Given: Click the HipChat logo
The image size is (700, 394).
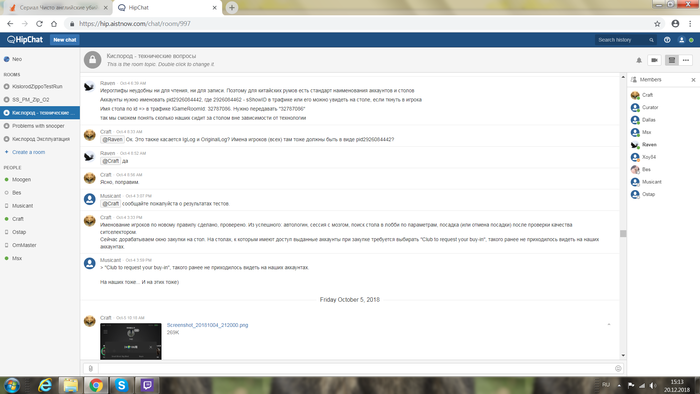Looking at the screenshot, I should pyautogui.click(x=25, y=40).
